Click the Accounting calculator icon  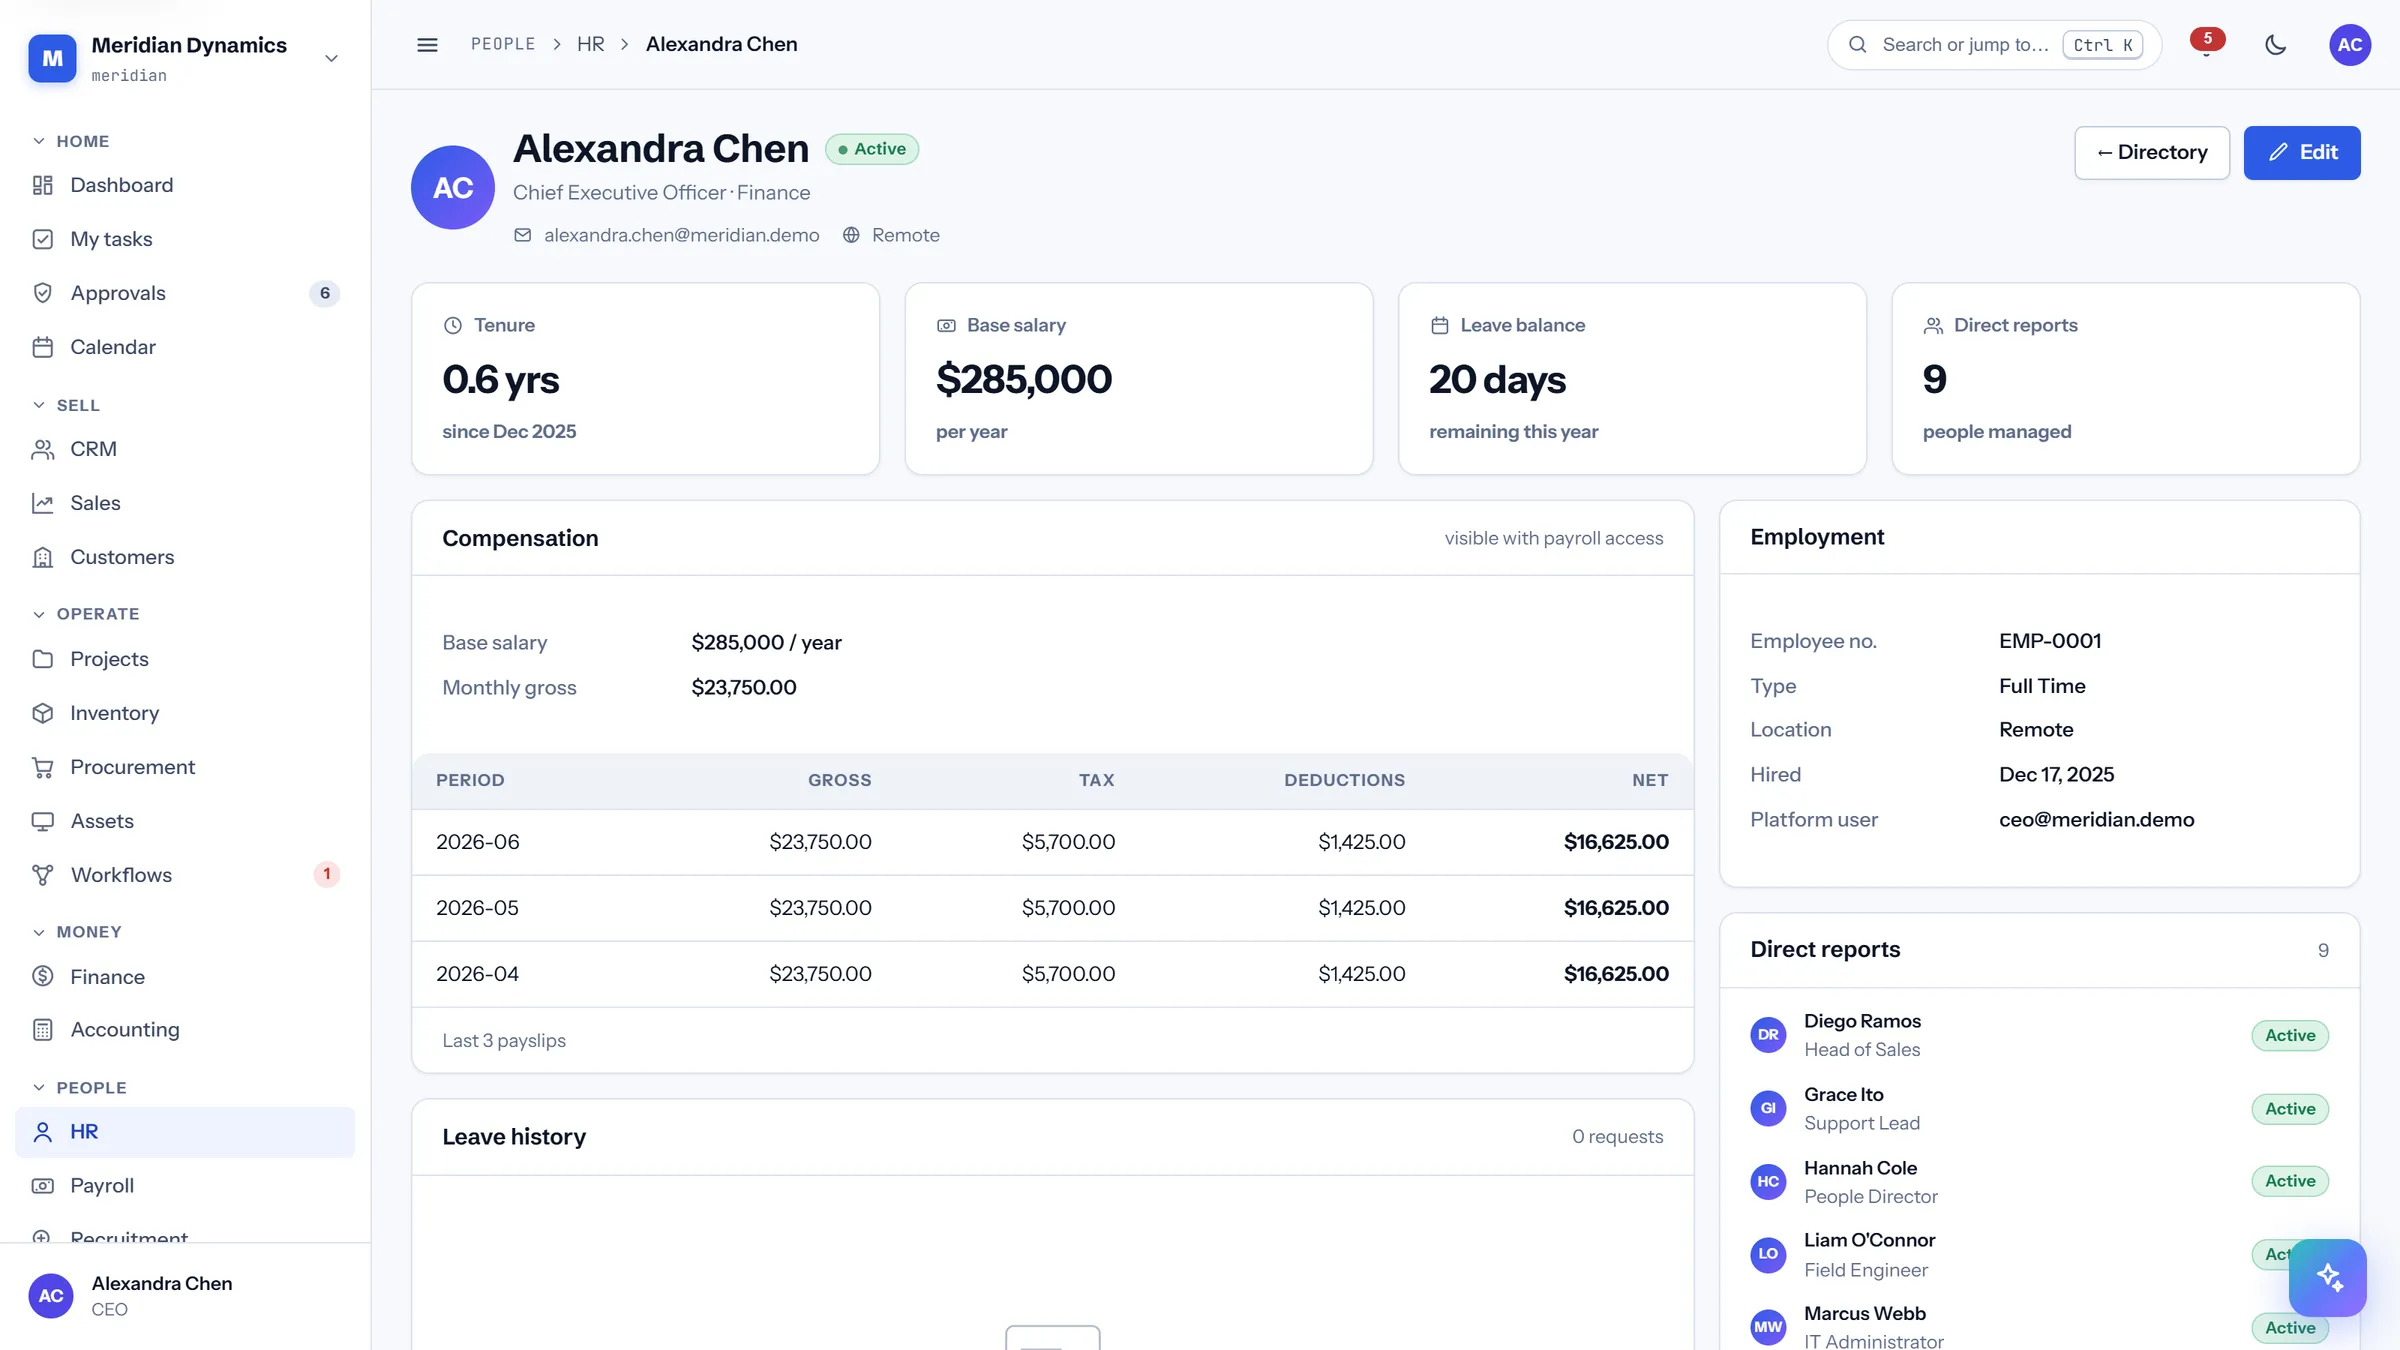point(42,1030)
